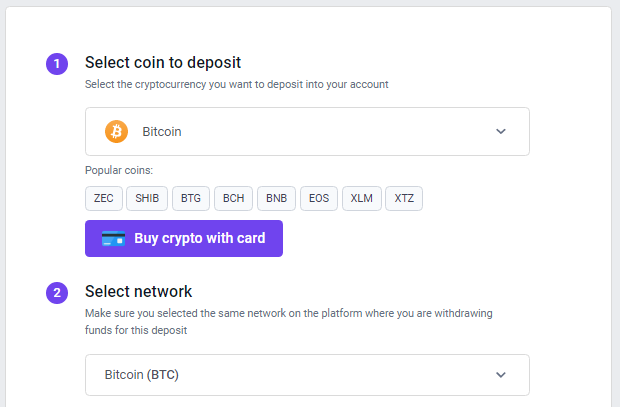Expand the network selector chevron arrow
Image resolution: width=620 pixels, height=407 pixels.
tap(501, 375)
